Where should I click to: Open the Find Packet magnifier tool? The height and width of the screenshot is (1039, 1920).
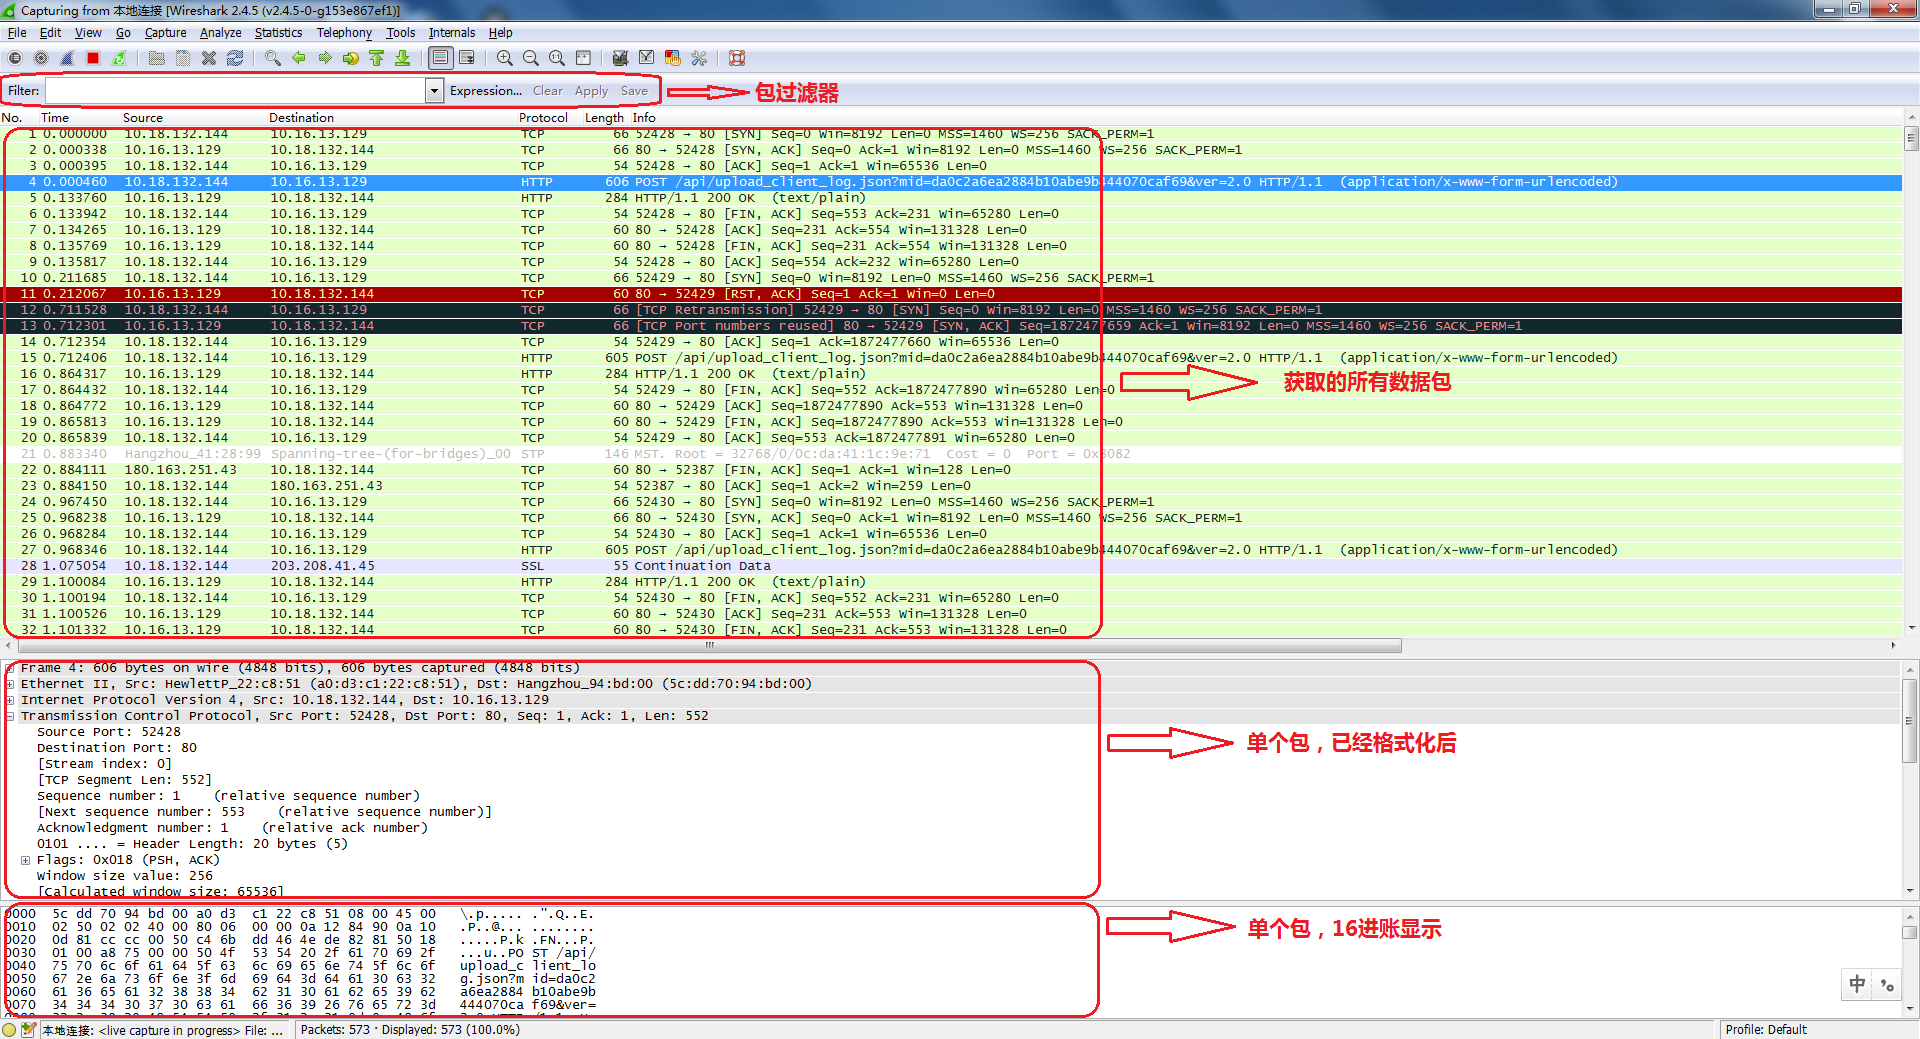(273, 58)
